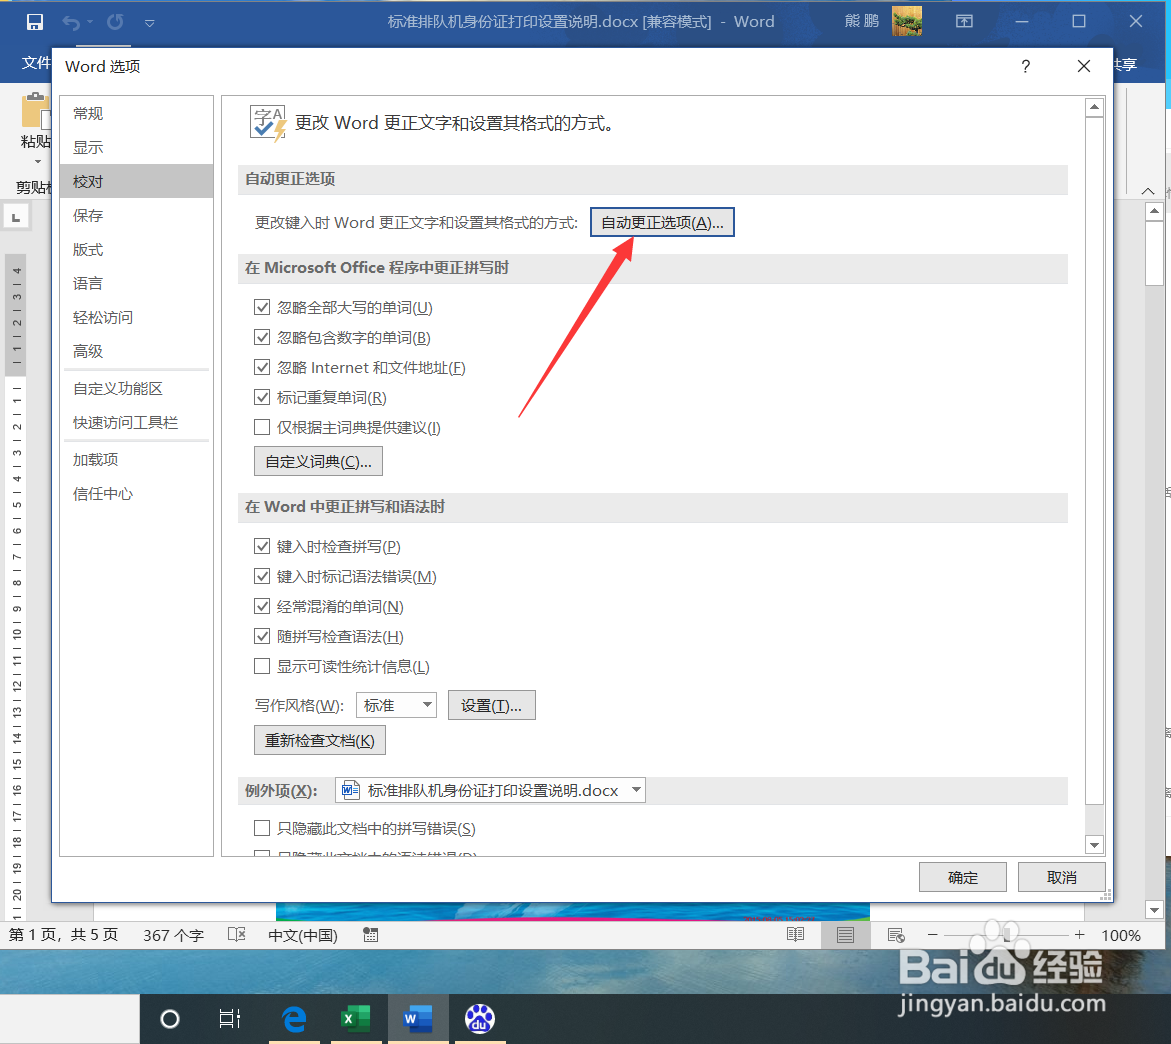
Task: Enable Suggest from main dictionary only
Action: [x=262, y=427]
